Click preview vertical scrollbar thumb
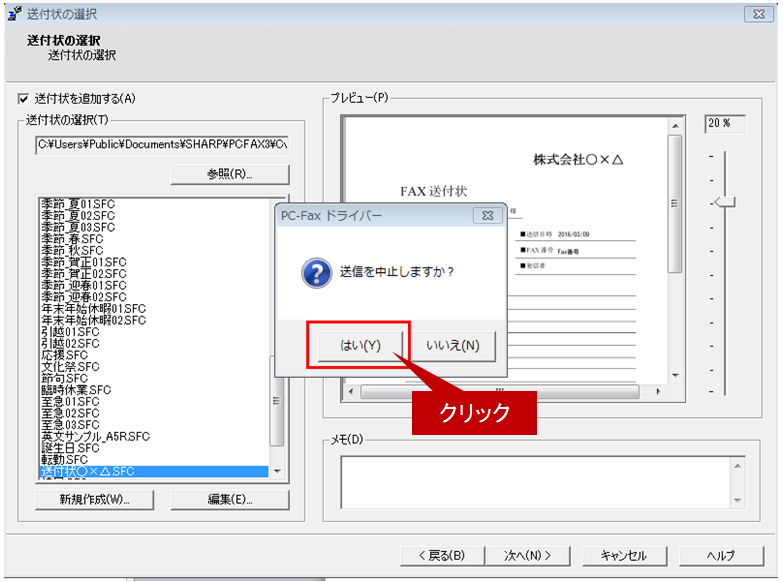The width and height of the screenshot is (783, 582). pyautogui.click(x=675, y=204)
